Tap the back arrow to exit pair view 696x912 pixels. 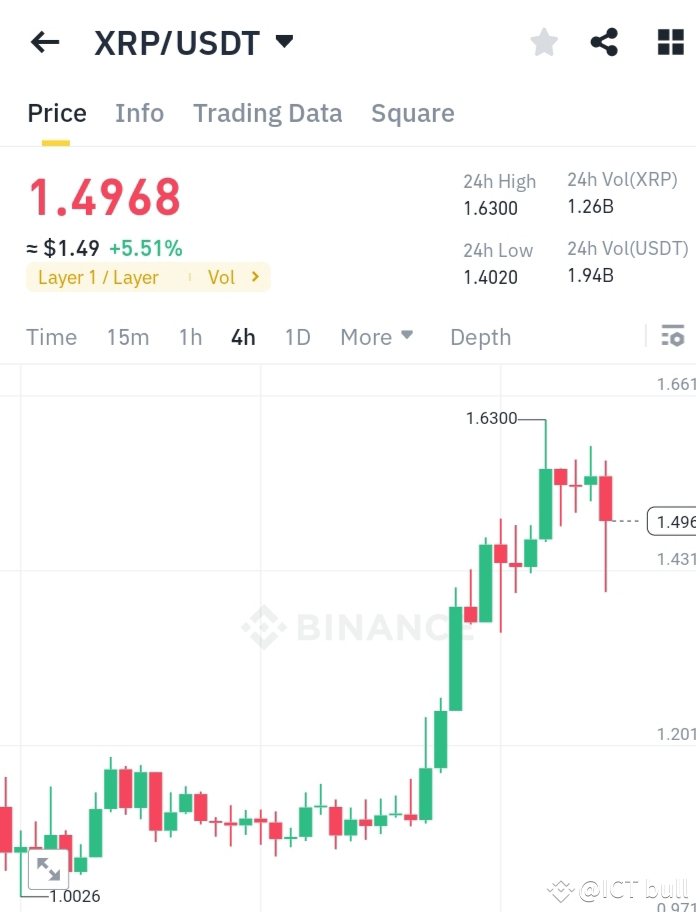(x=44, y=42)
